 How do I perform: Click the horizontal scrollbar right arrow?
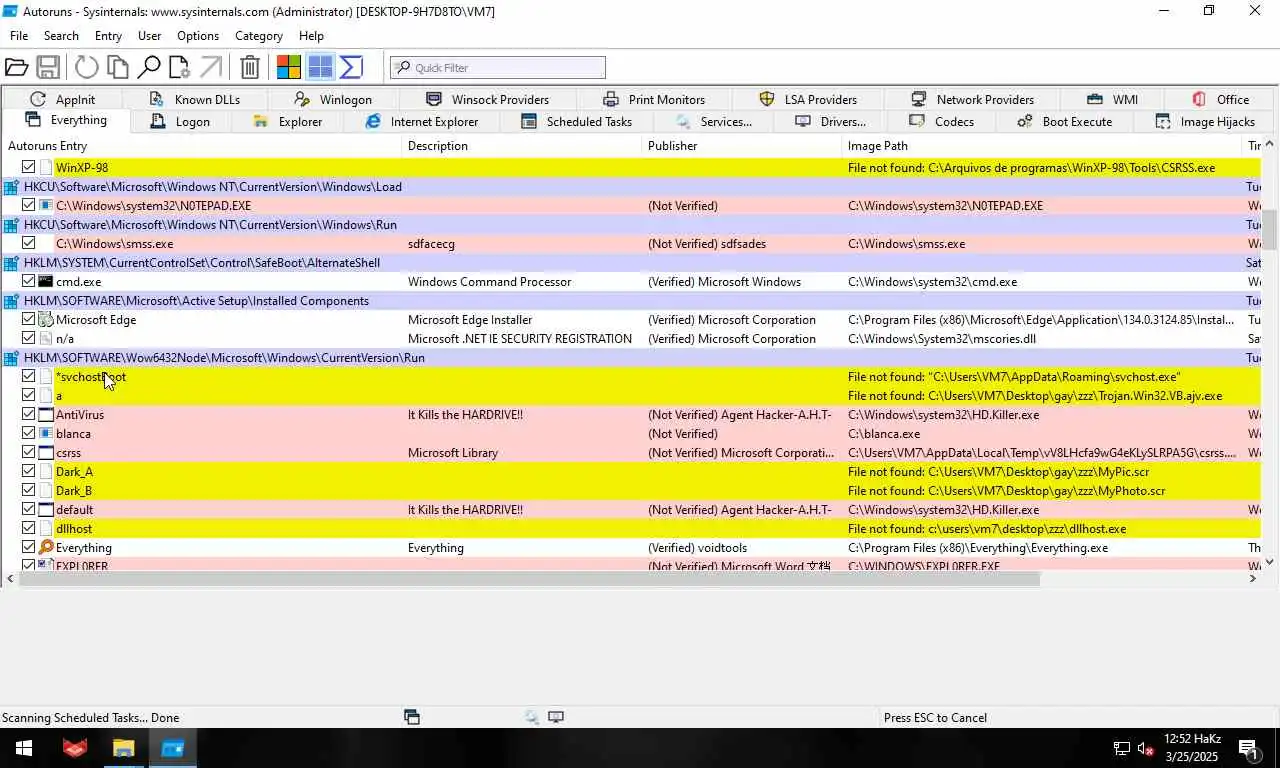tap(1254, 579)
